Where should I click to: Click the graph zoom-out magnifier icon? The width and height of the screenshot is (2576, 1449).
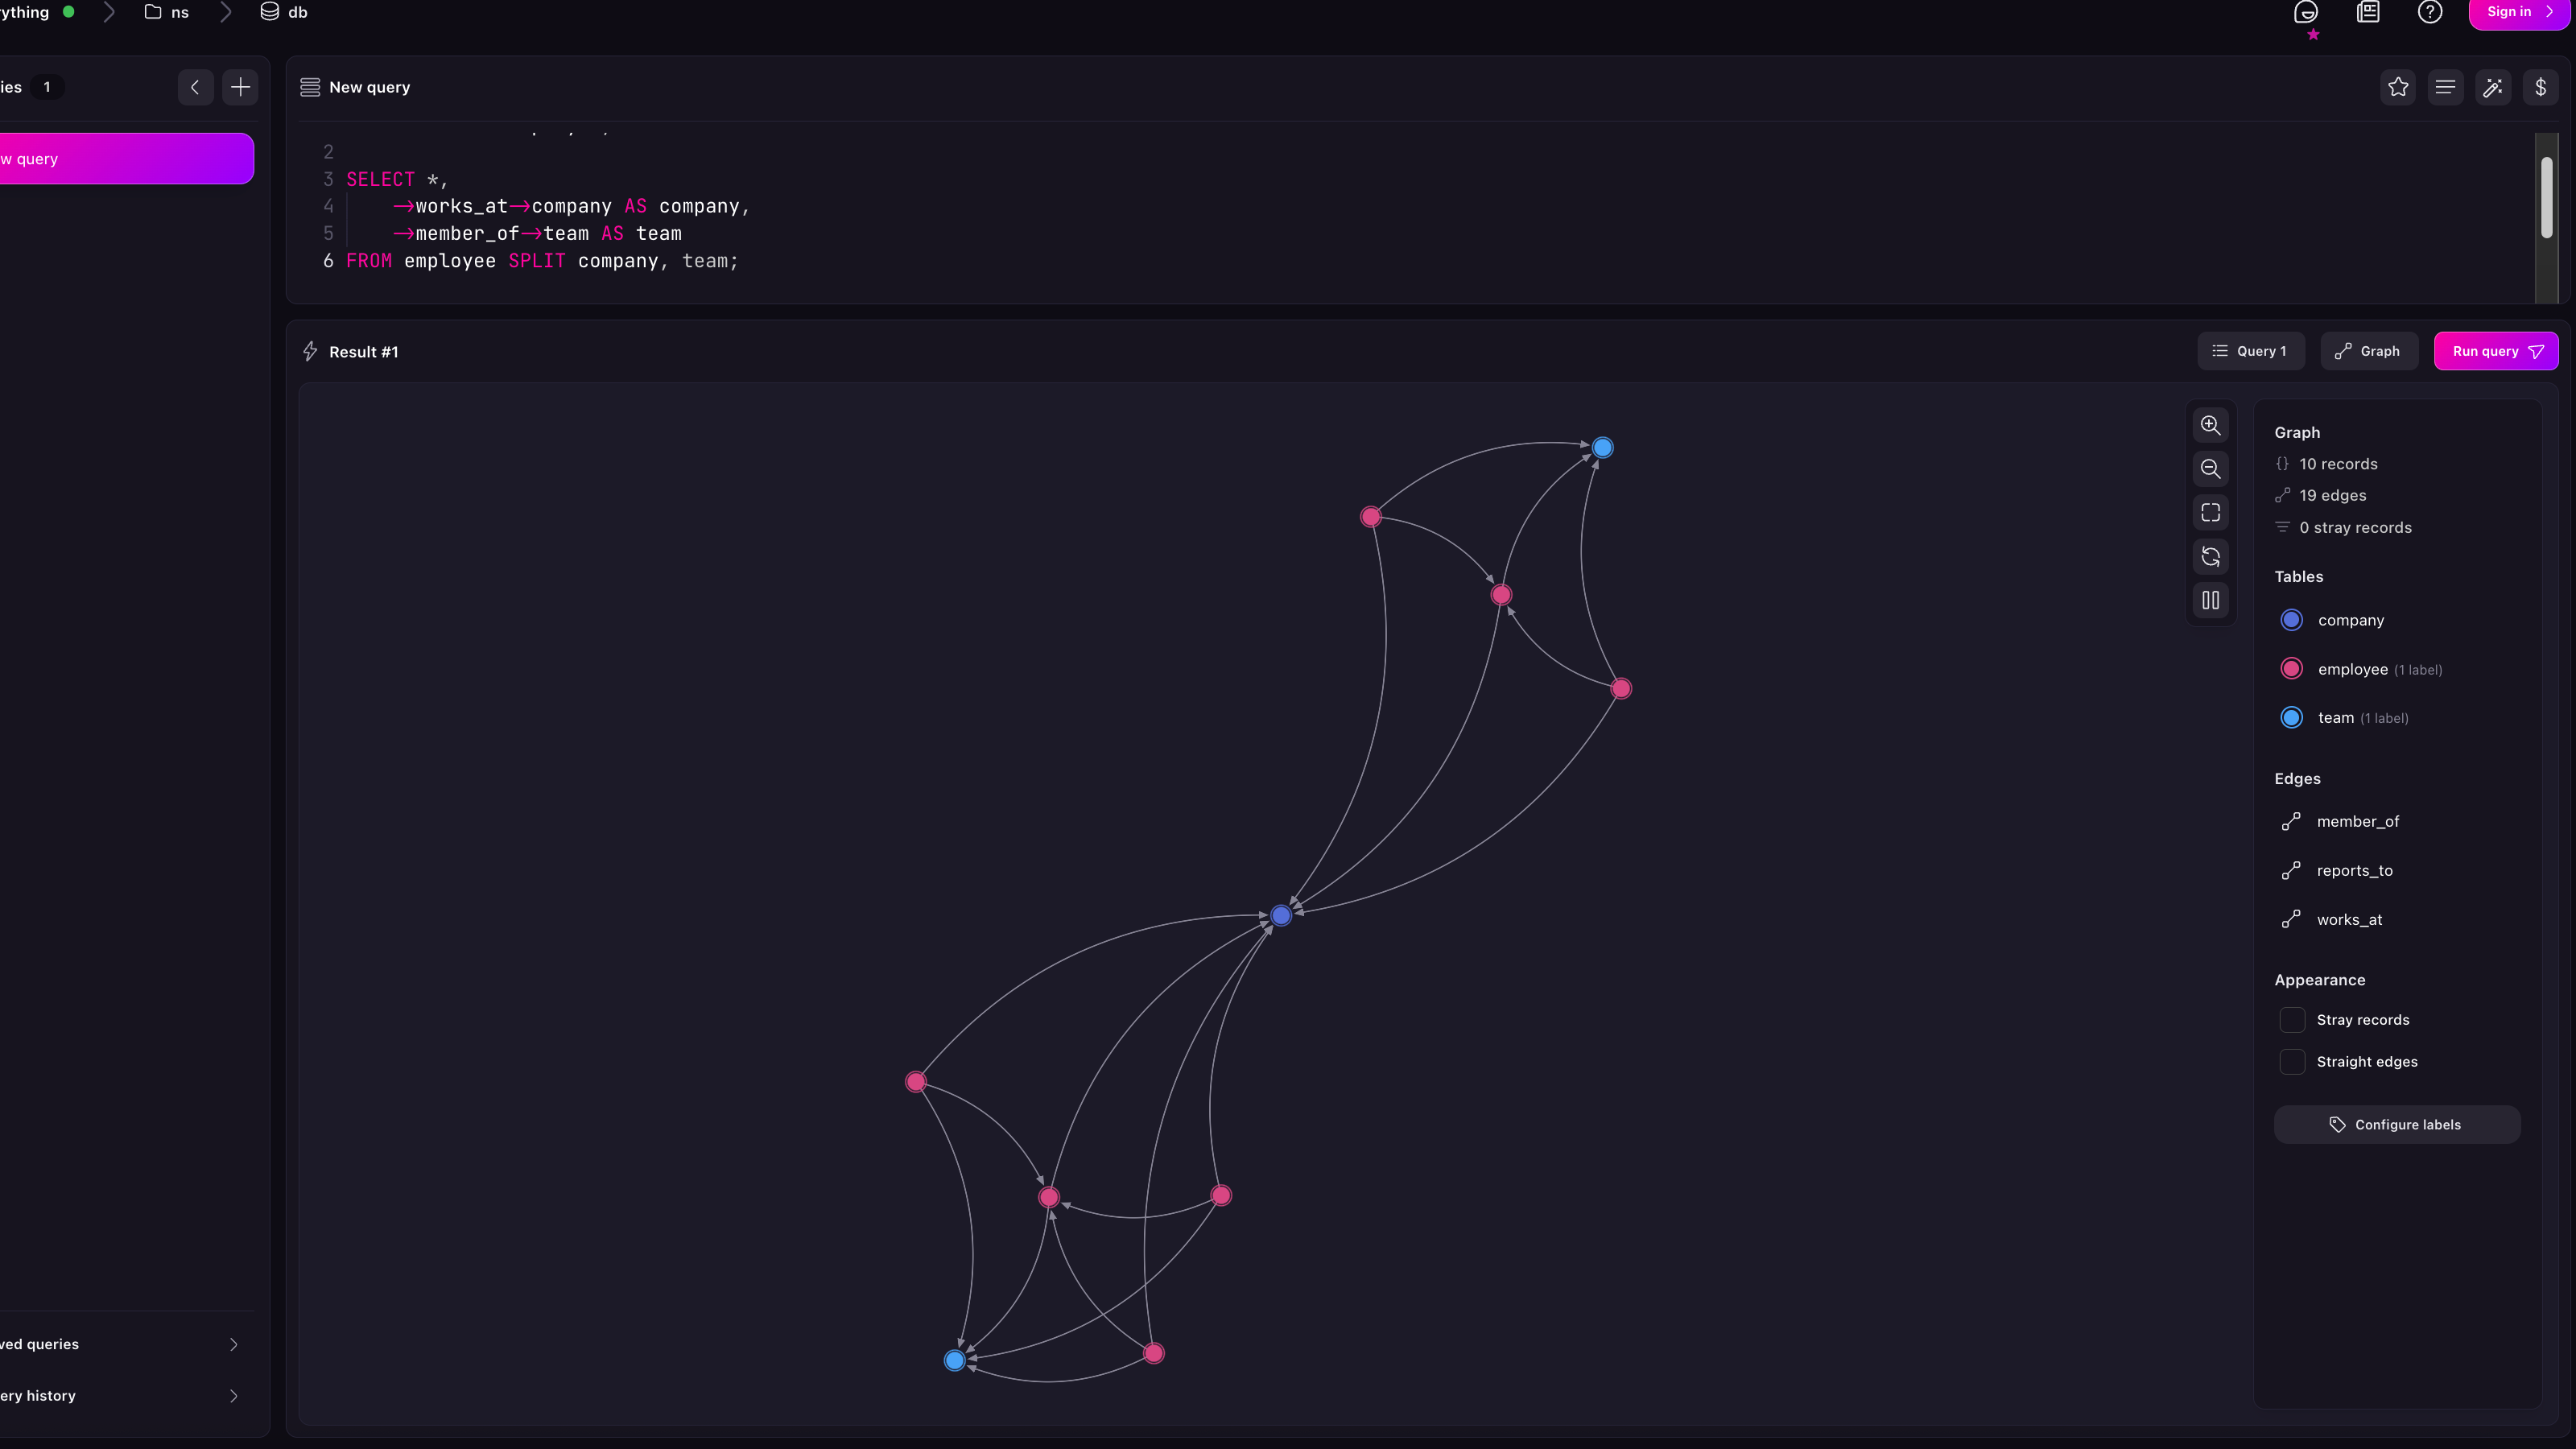pyautogui.click(x=2210, y=469)
